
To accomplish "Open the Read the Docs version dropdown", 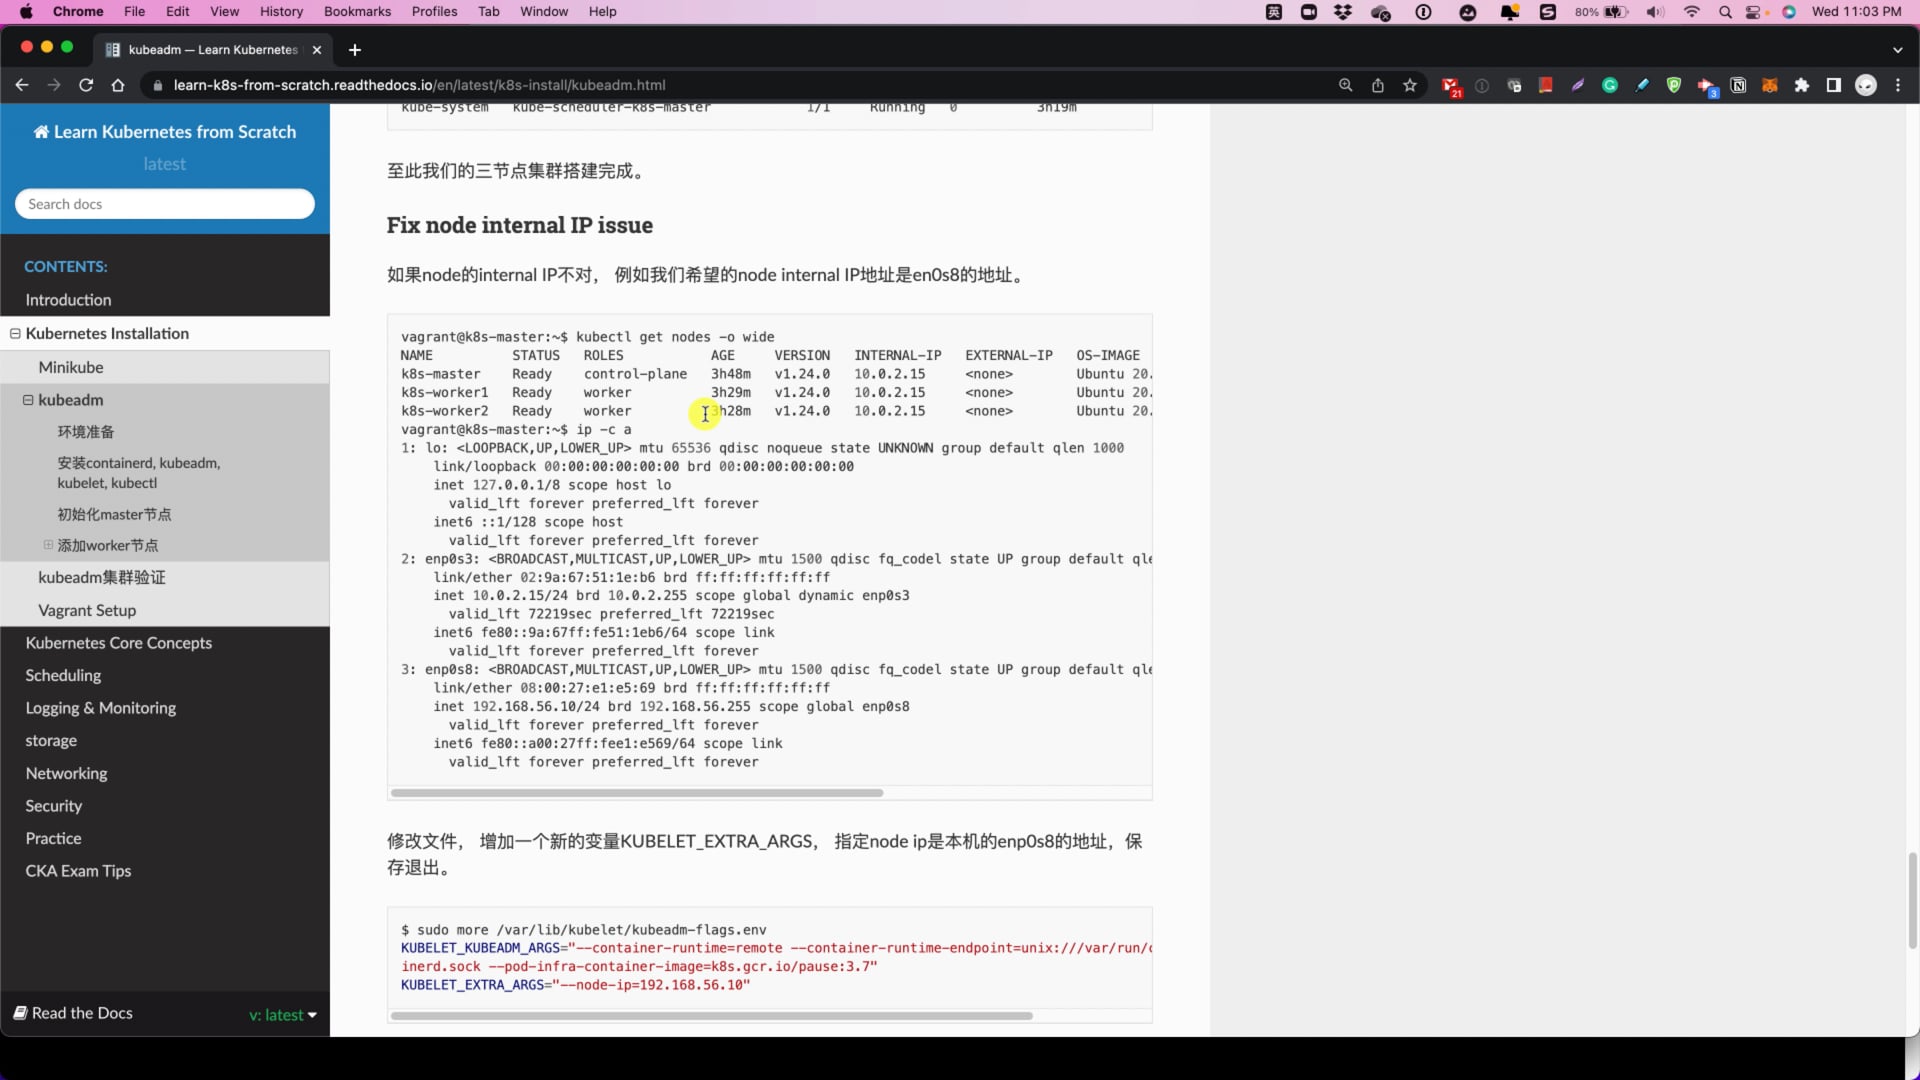I will (283, 1014).
